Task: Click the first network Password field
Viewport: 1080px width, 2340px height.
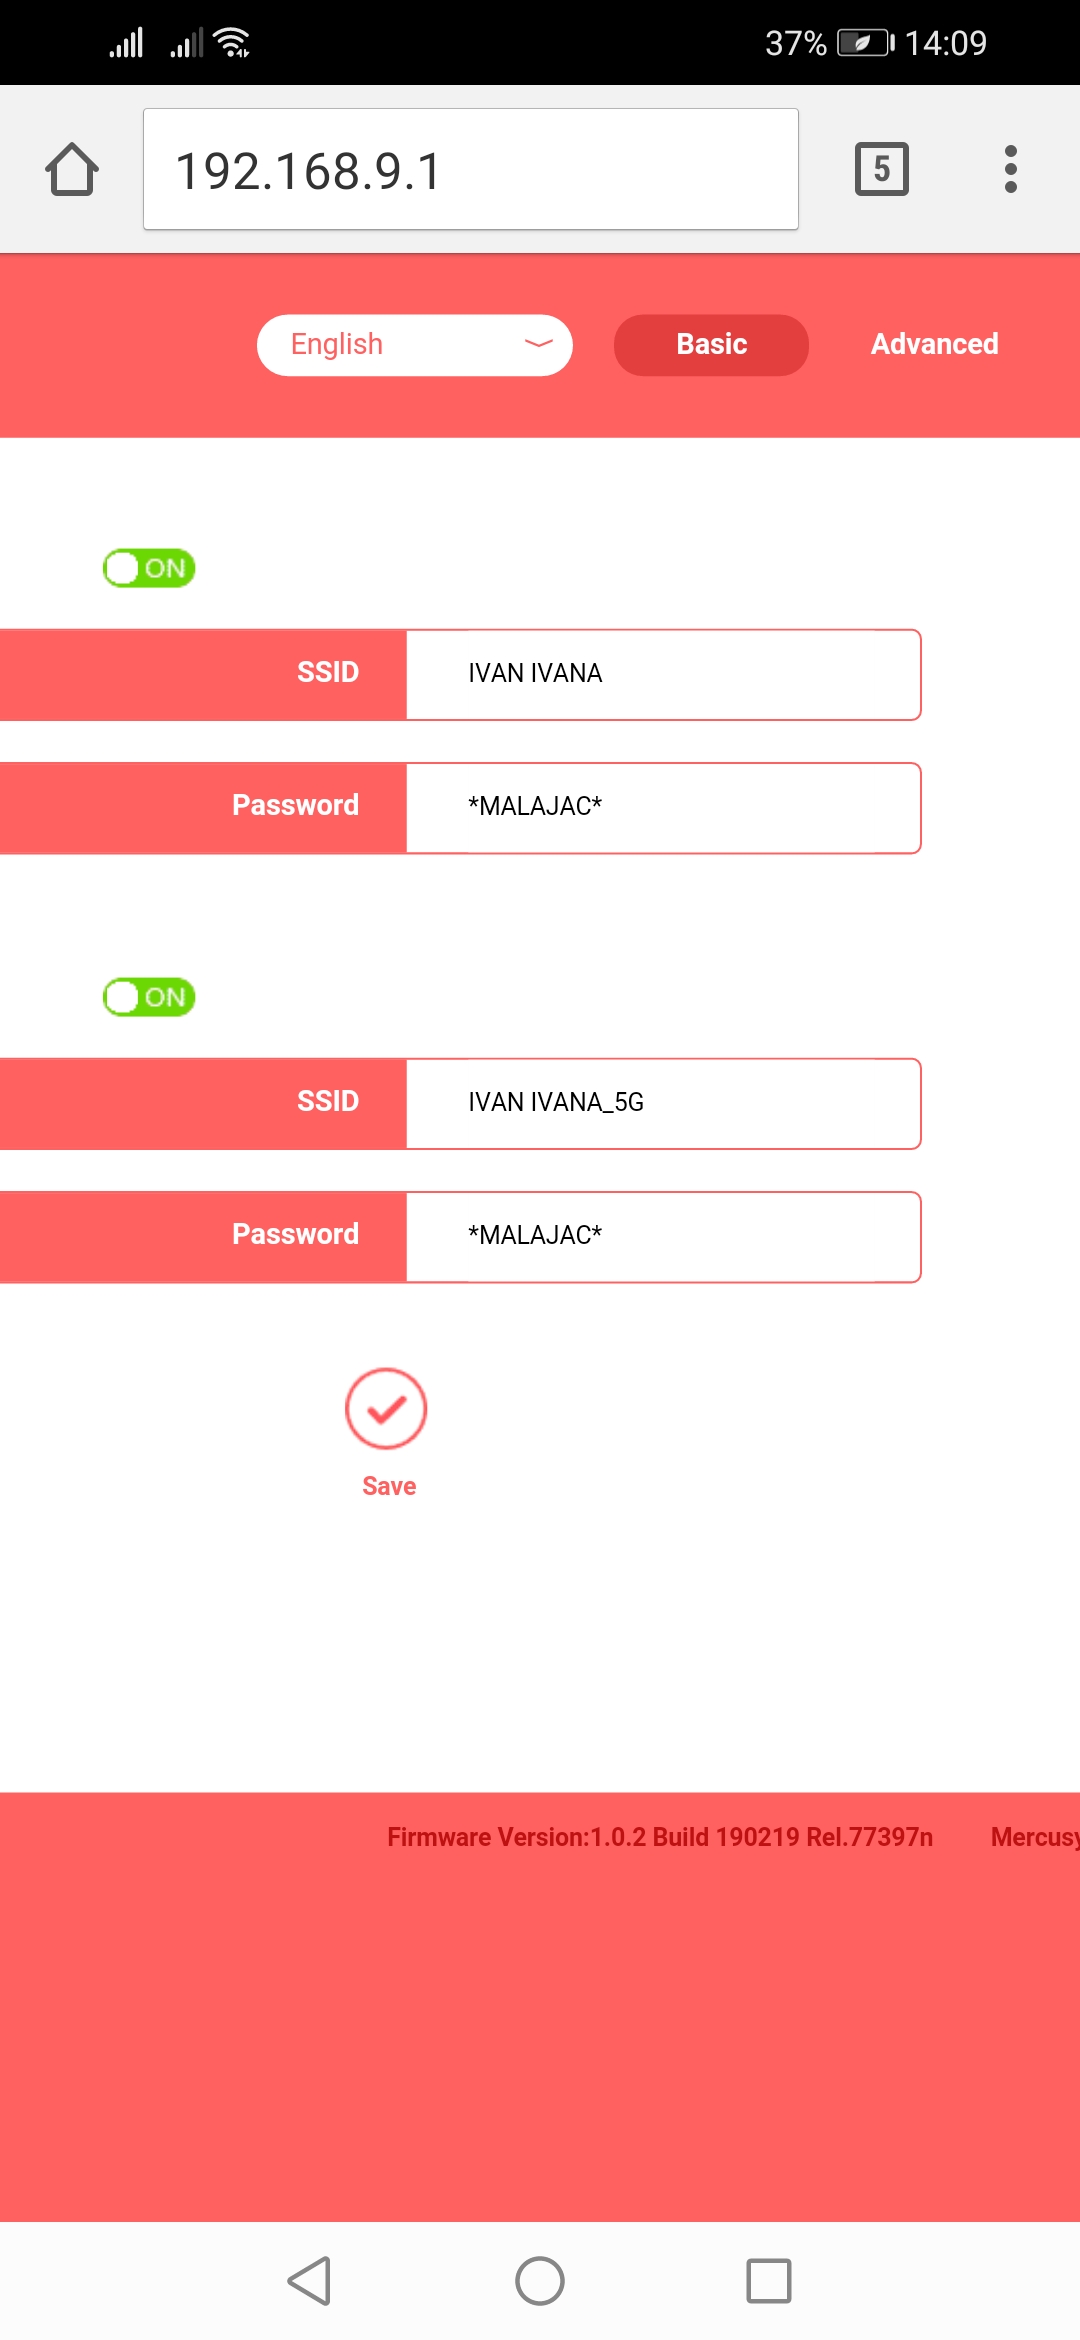Action: (662, 807)
